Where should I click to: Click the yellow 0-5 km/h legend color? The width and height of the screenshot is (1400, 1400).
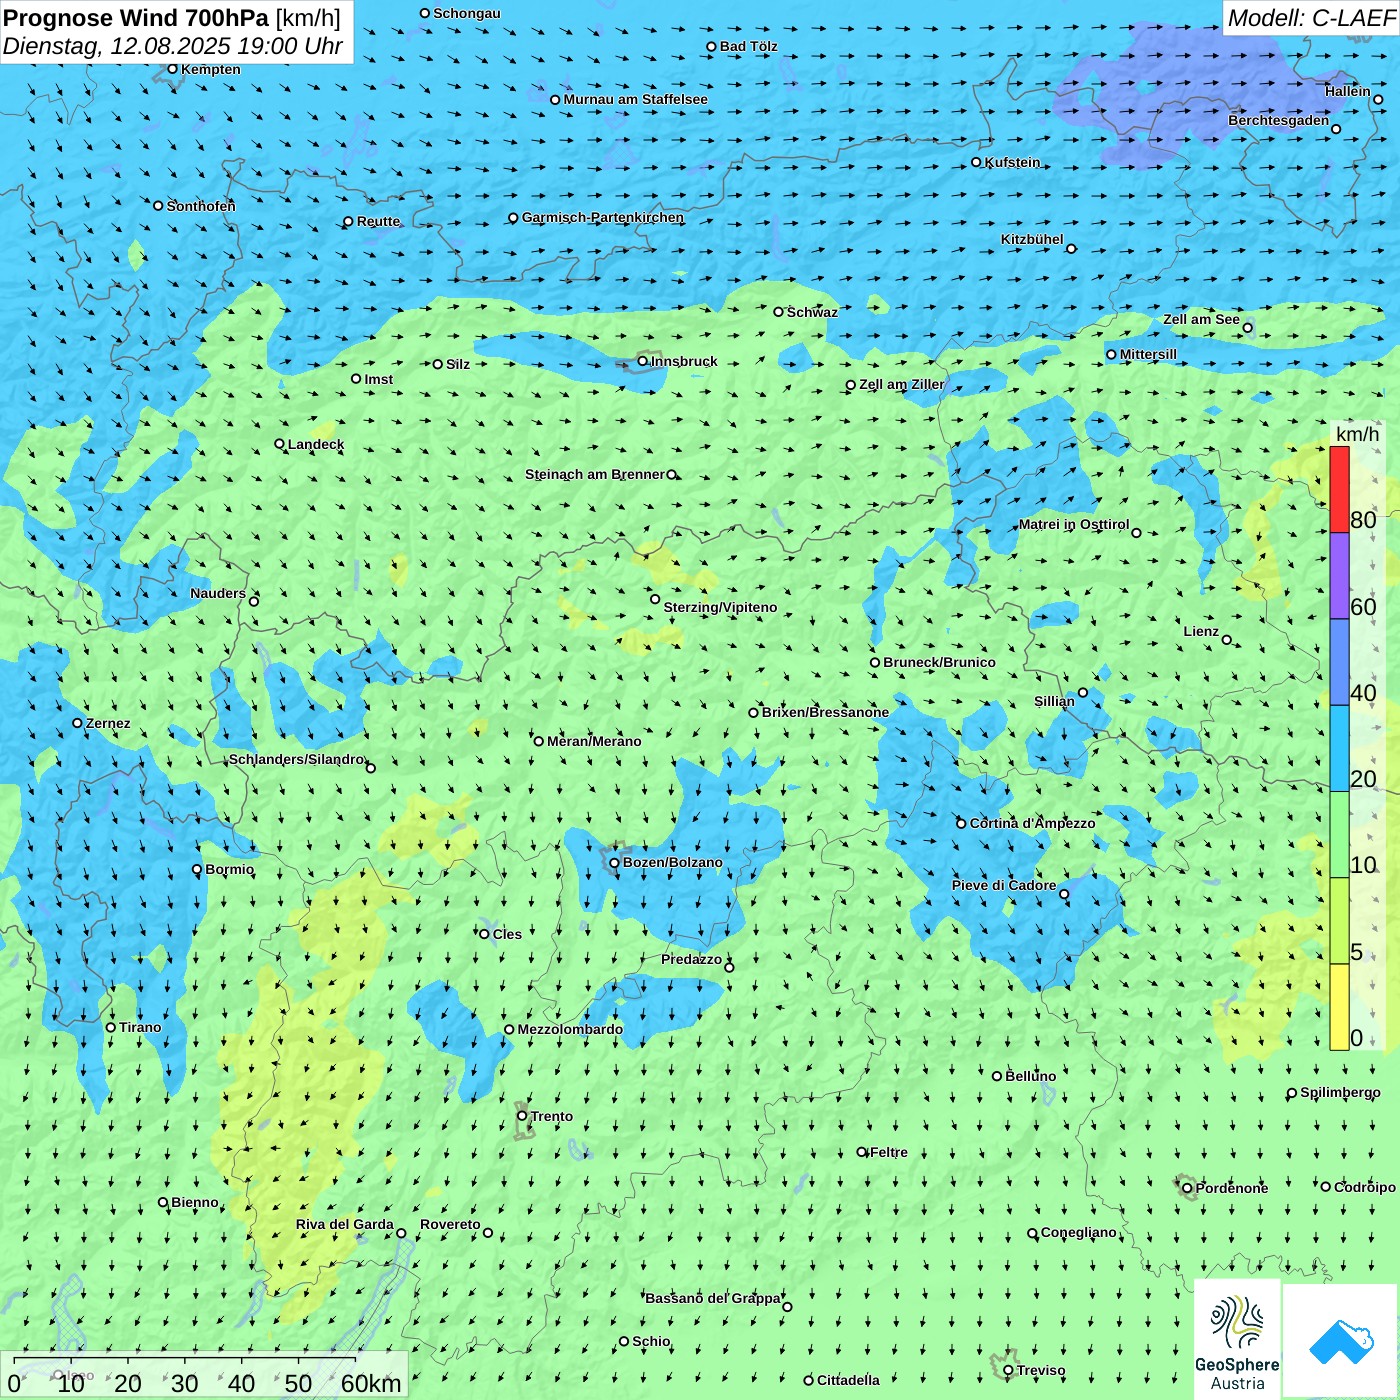(x=1339, y=1006)
